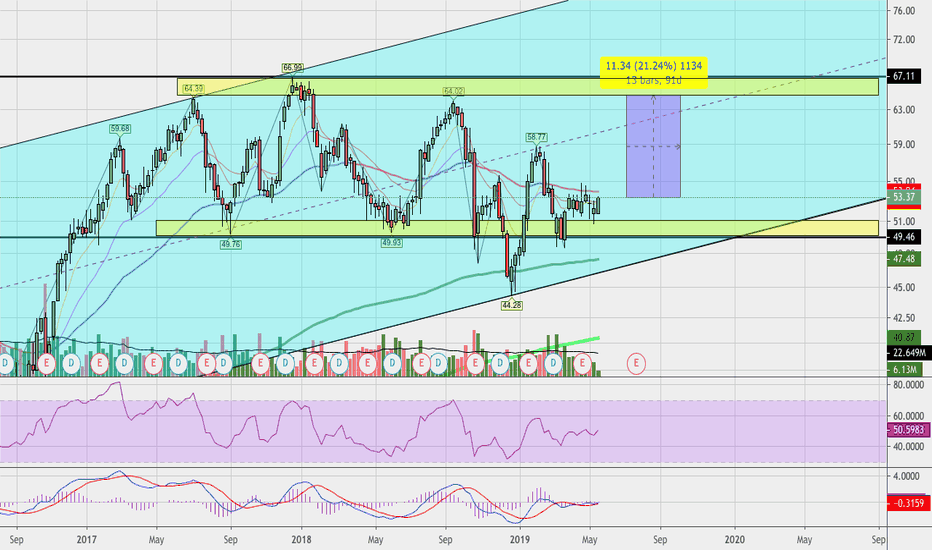Click the 22.649M volume average tag
The image size is (932, 550).
pyautogui.click(x=908, y=353)
